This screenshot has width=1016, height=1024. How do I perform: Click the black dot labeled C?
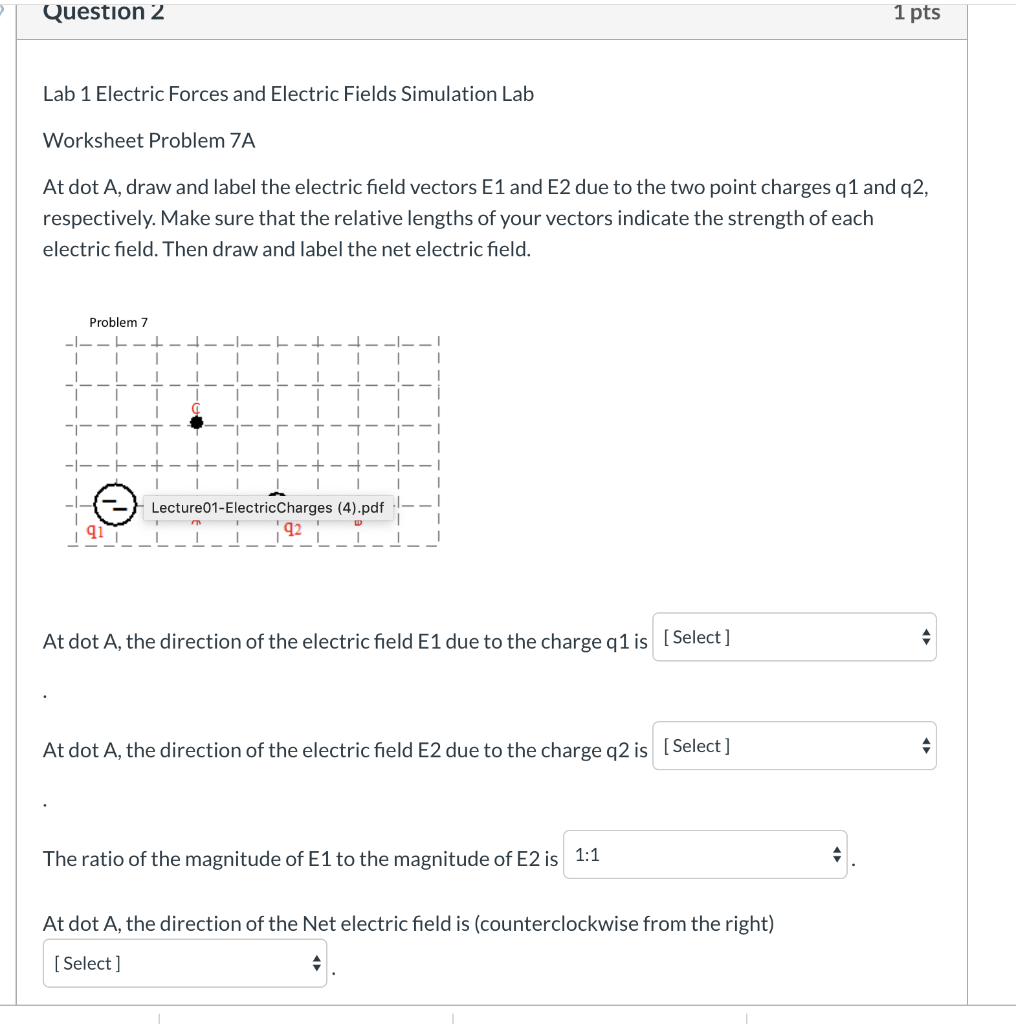(x=196, y=422)
